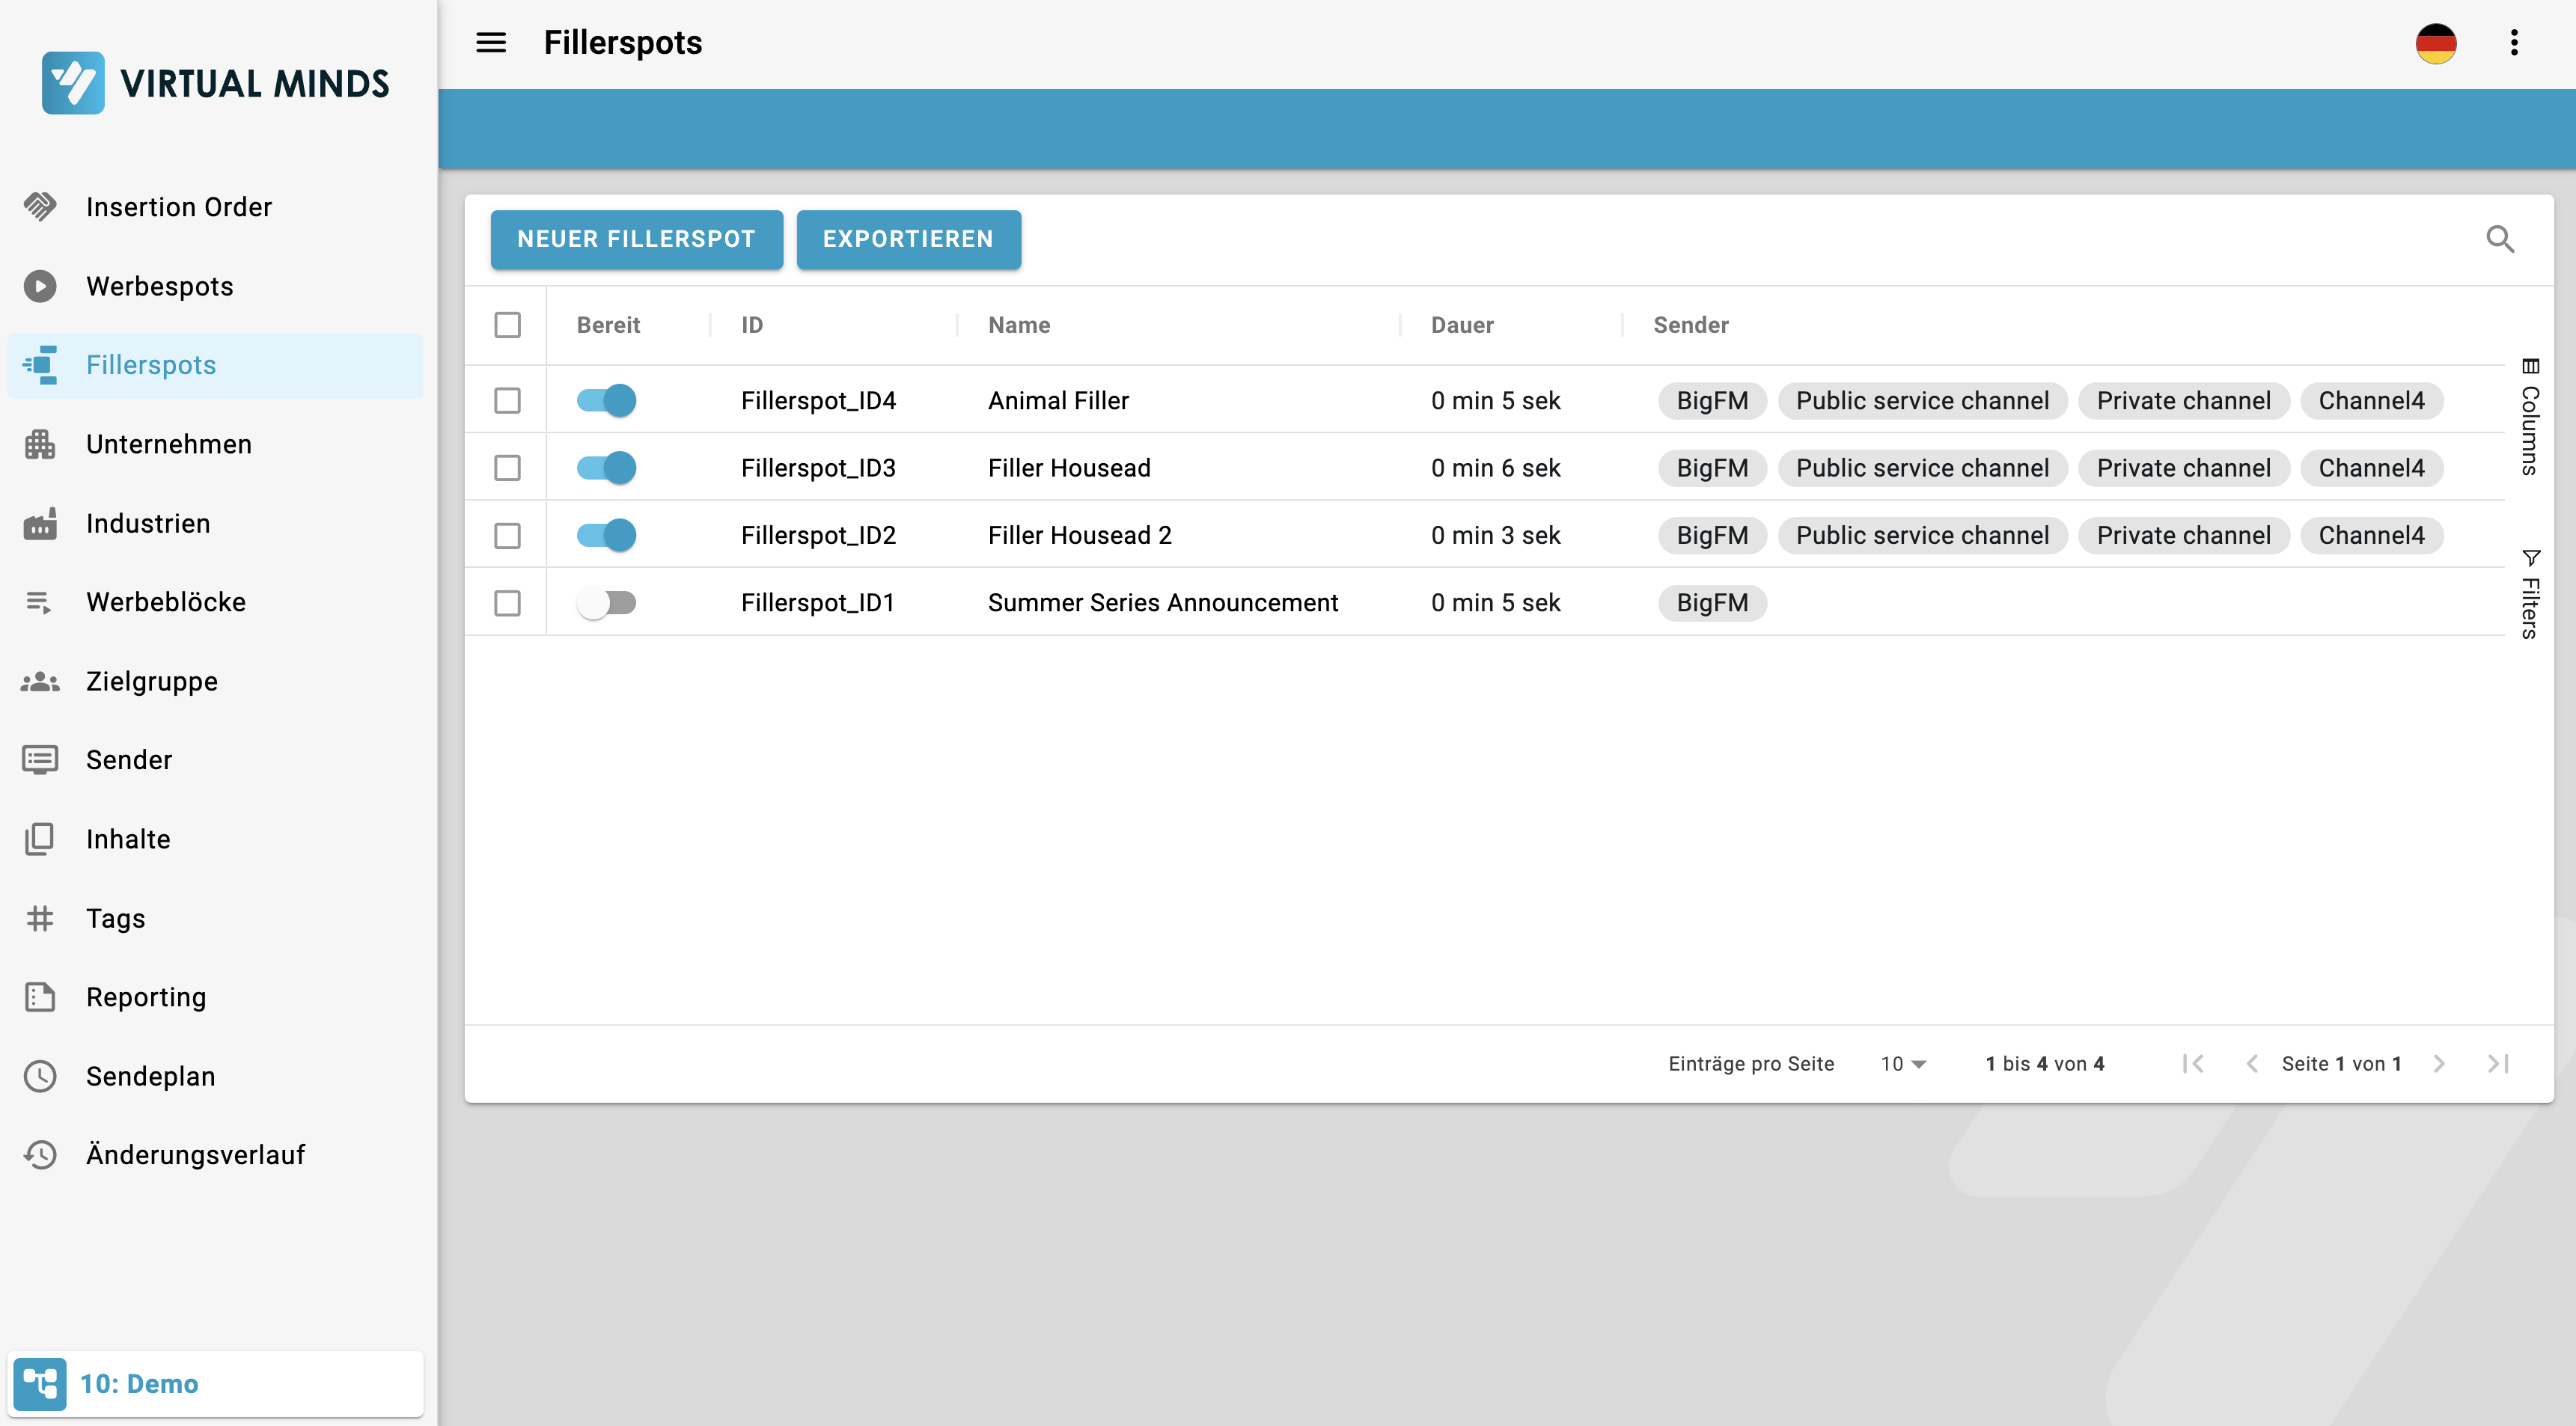This screenshot has width=2576, height=1426.
Task: Open entries per page dropdown
Action: (1902, 1064)
